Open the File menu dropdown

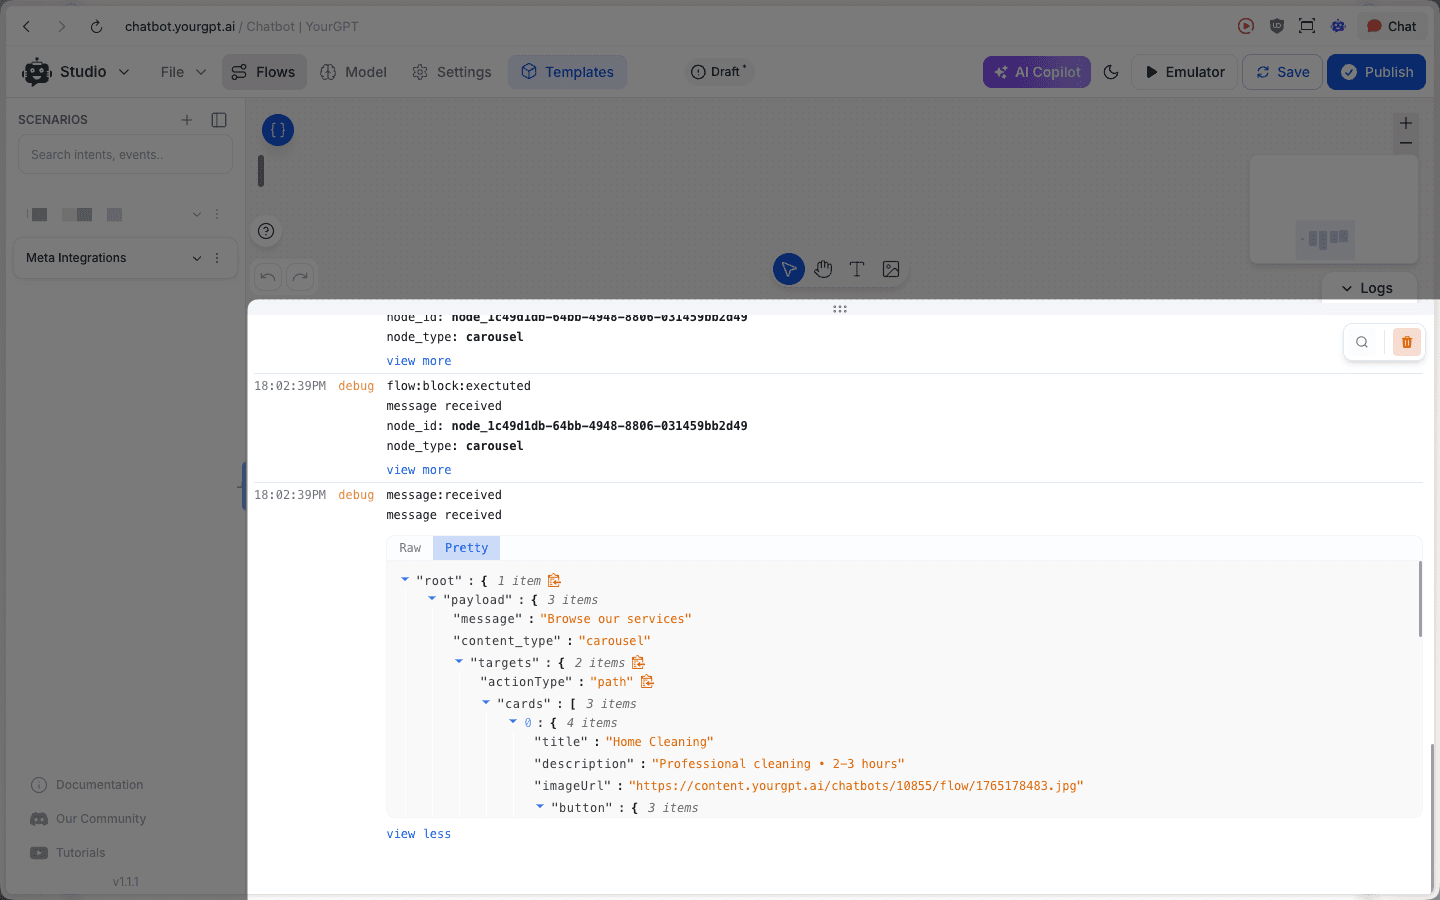click(180, 71)
